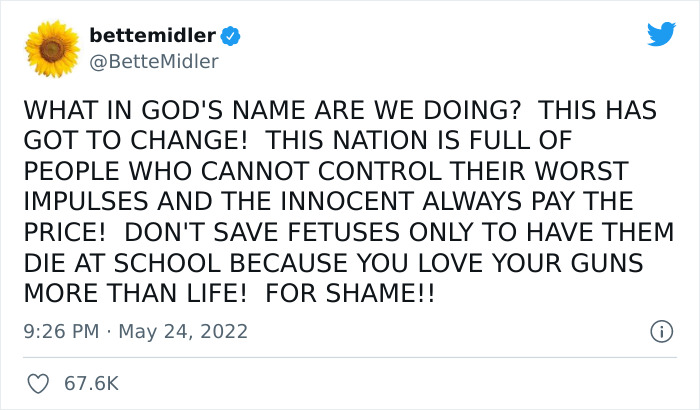Like the tweet with the heart icon

click(x=37, y=383)
